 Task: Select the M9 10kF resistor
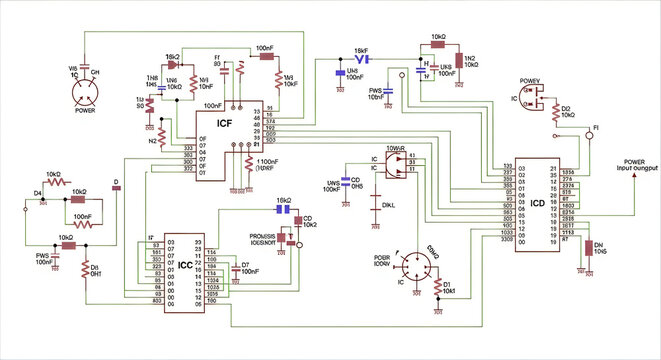tap(278, 80)
